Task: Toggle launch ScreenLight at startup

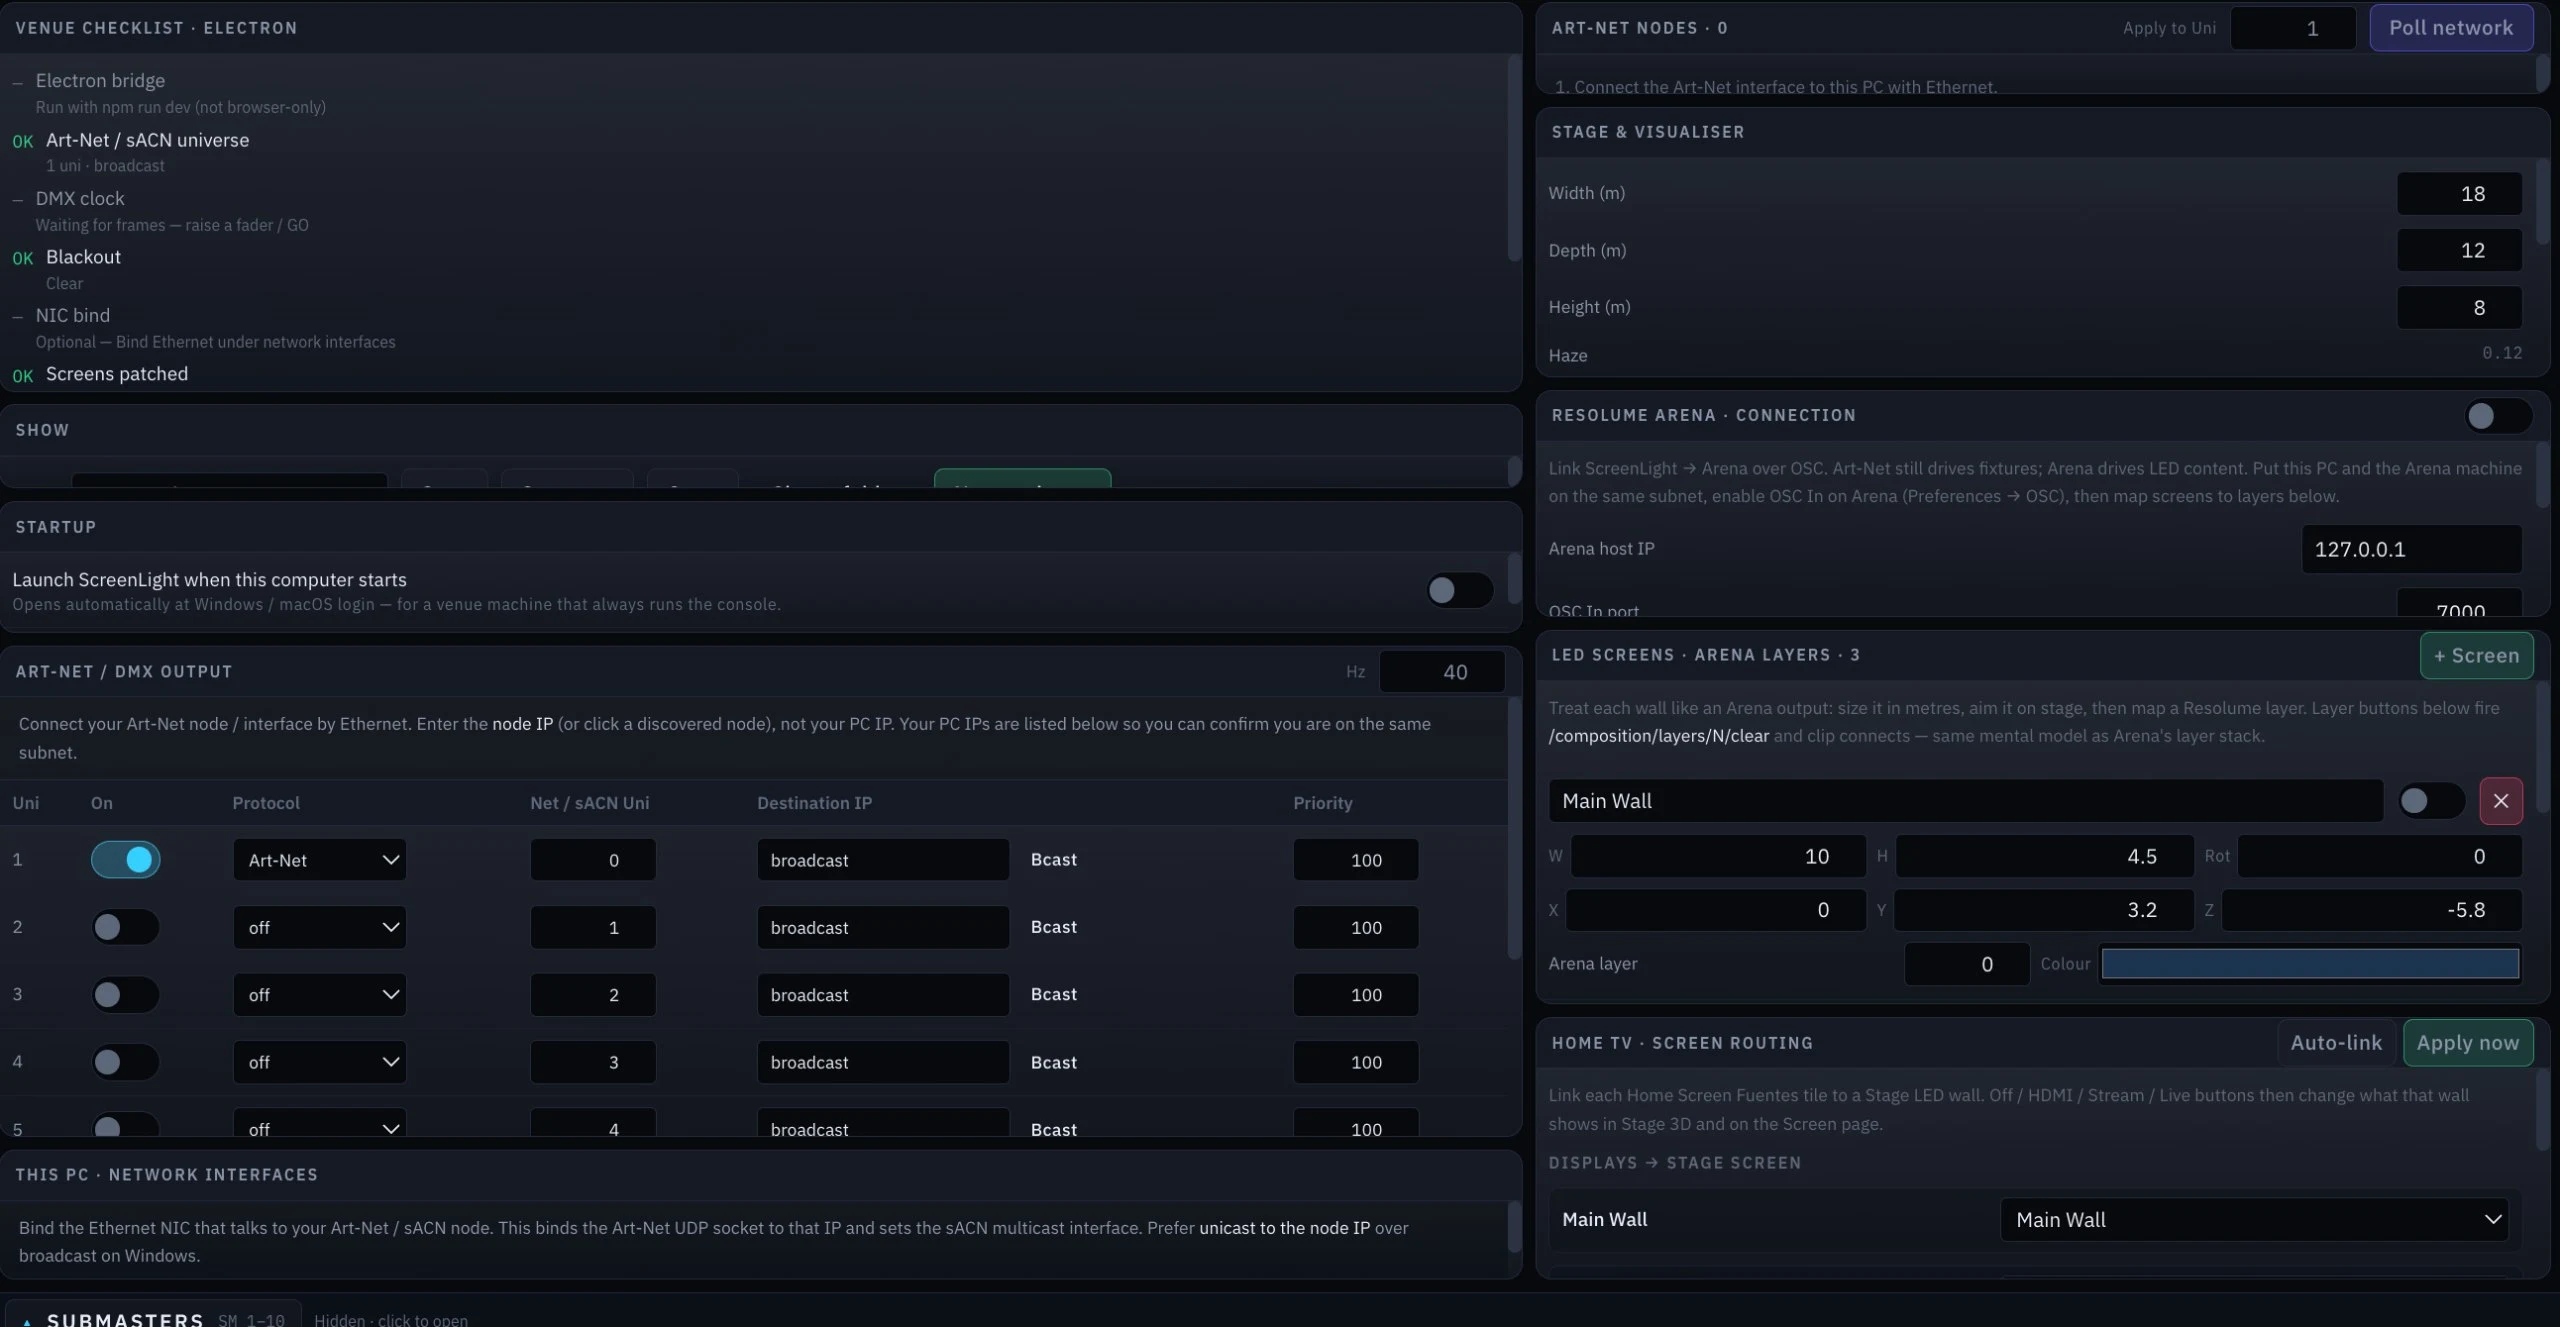Action: 1459,590
